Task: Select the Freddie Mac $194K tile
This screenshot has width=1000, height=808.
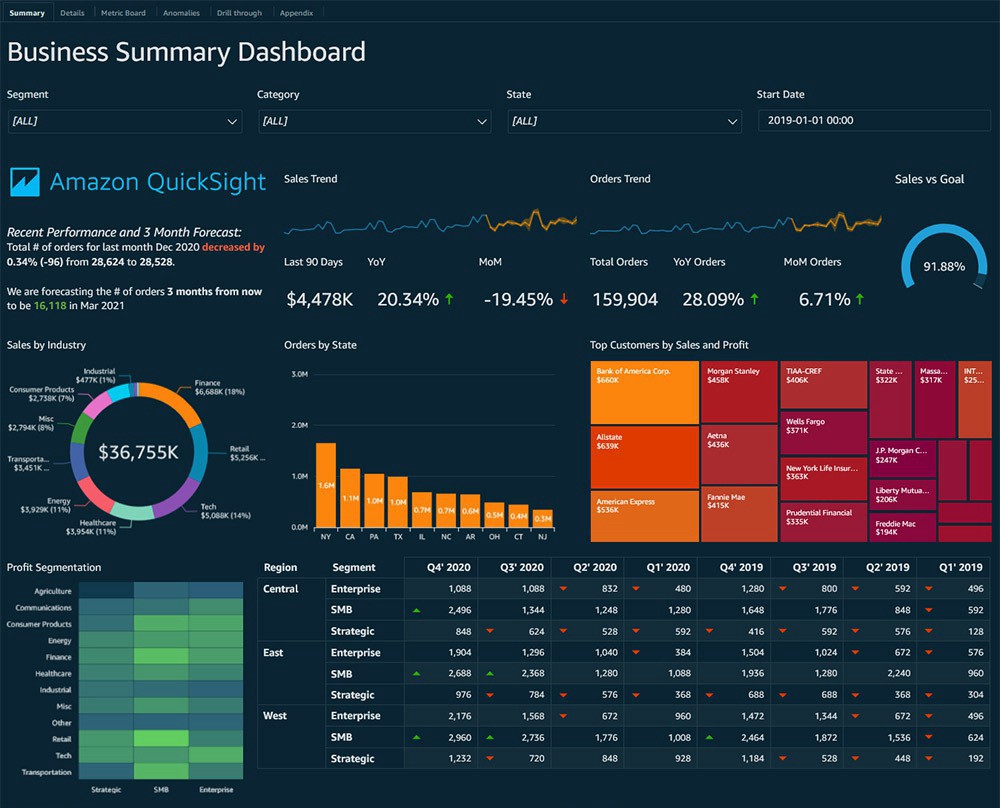Action: click(x=902, y=527)
